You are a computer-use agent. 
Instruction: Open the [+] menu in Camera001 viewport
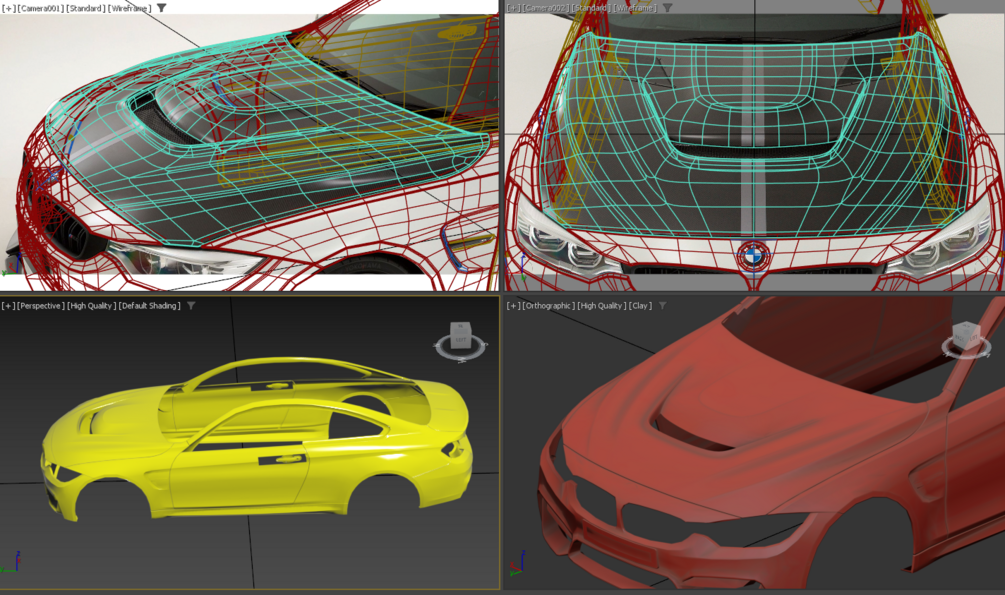click(x=8, y=8)
